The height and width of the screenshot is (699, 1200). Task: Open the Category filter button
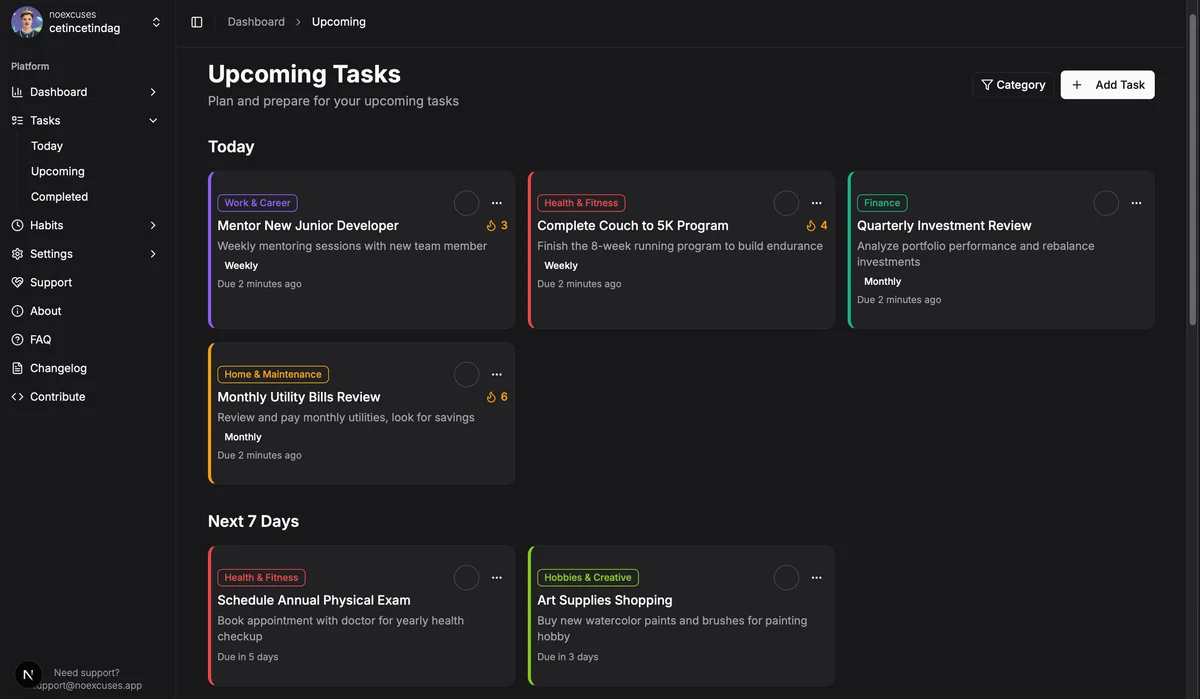tap(1013, 85)
